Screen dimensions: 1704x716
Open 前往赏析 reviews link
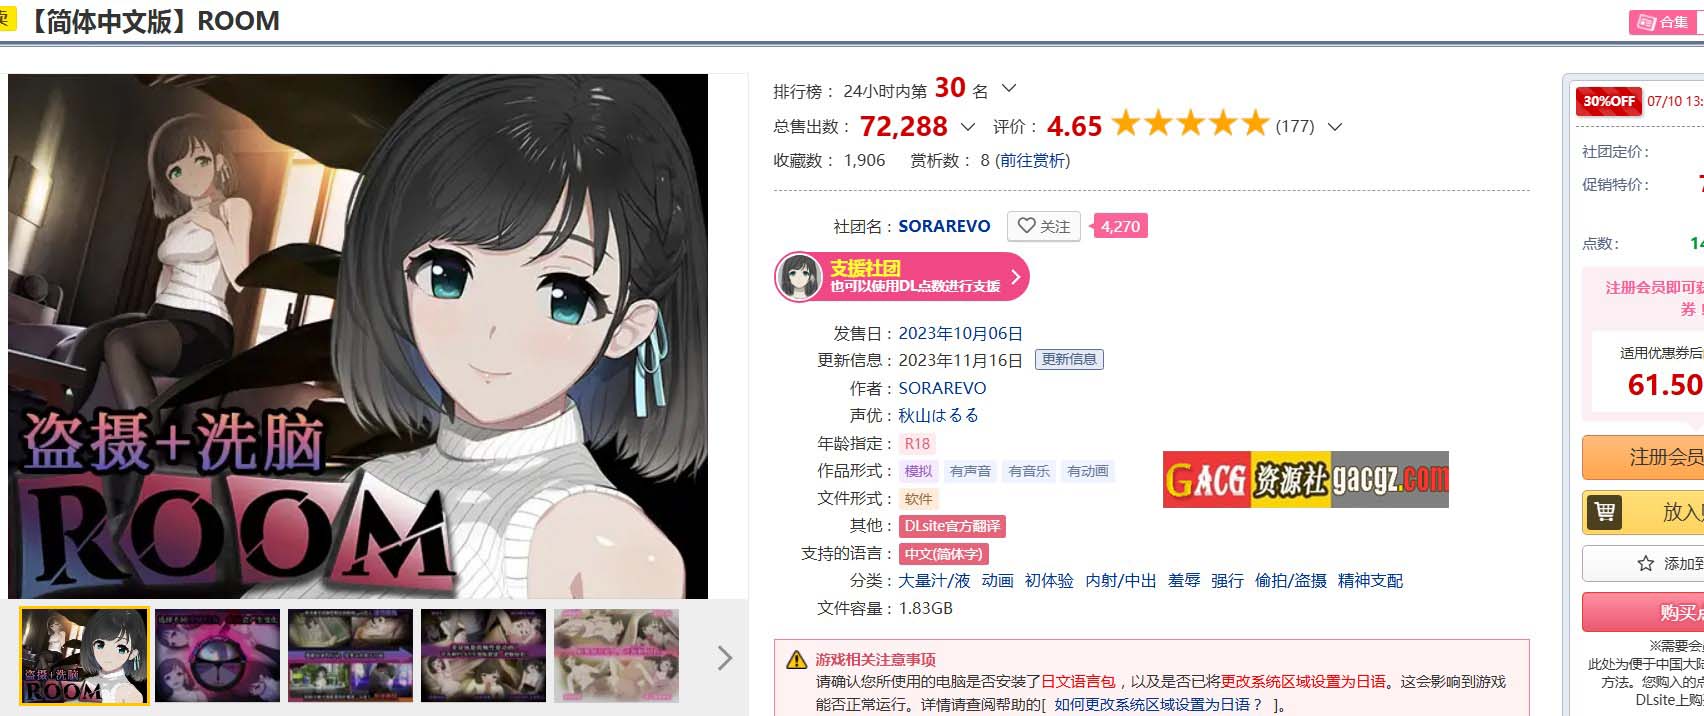point(1033,160)
